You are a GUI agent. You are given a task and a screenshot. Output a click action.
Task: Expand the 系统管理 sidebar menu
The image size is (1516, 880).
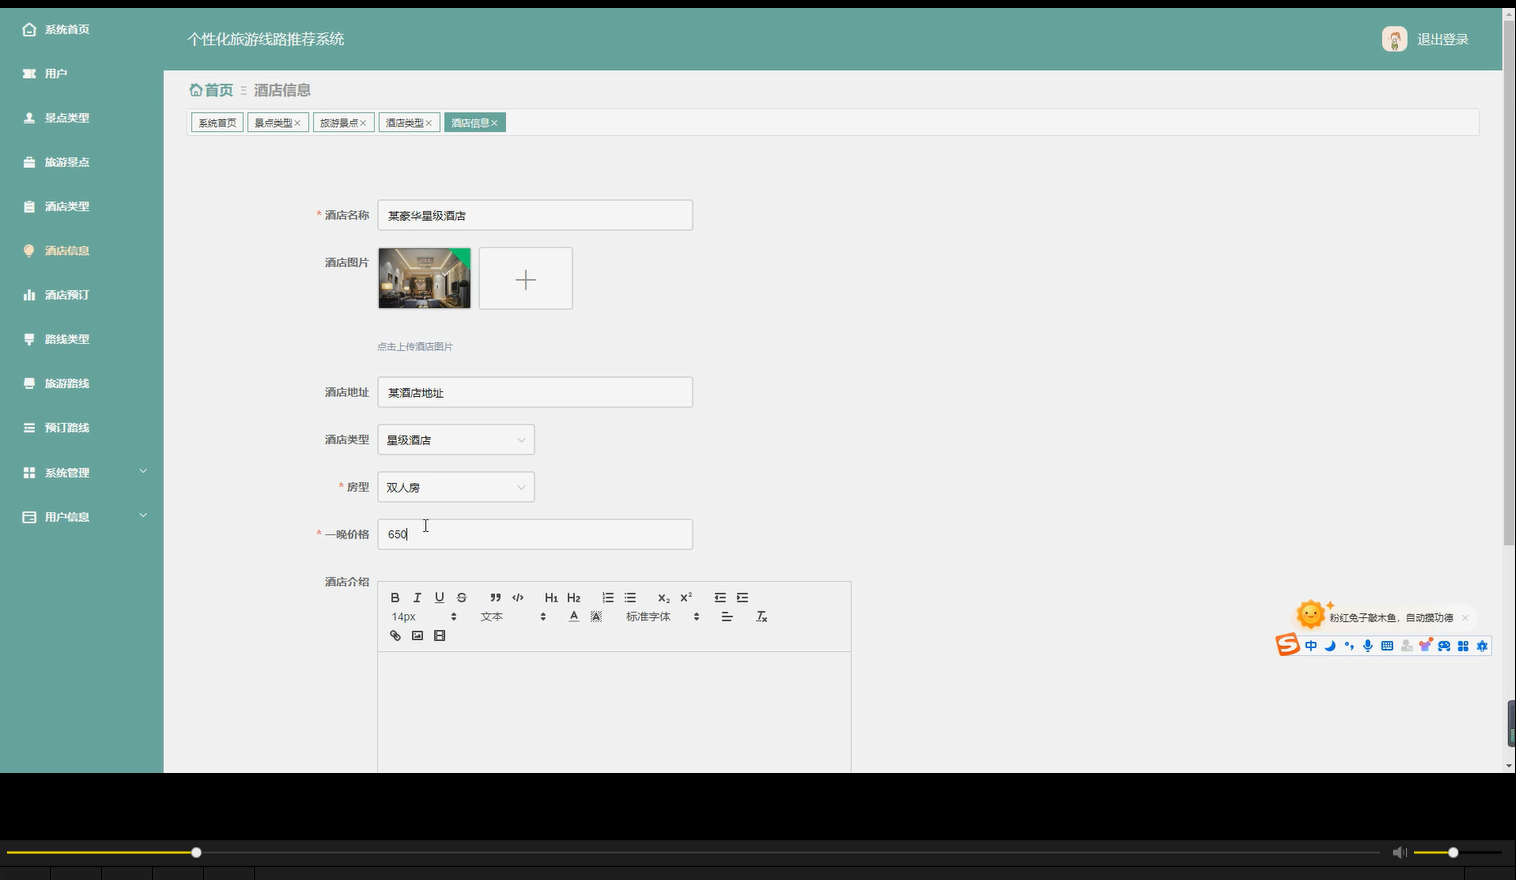pos(82,472)
